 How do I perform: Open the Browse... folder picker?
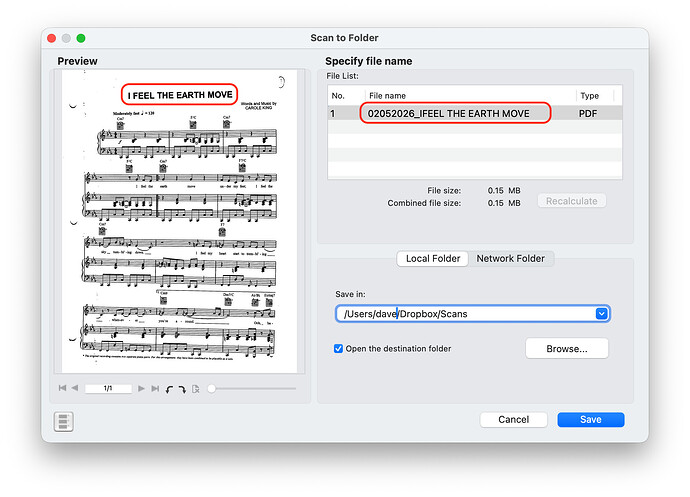[566, 349]
